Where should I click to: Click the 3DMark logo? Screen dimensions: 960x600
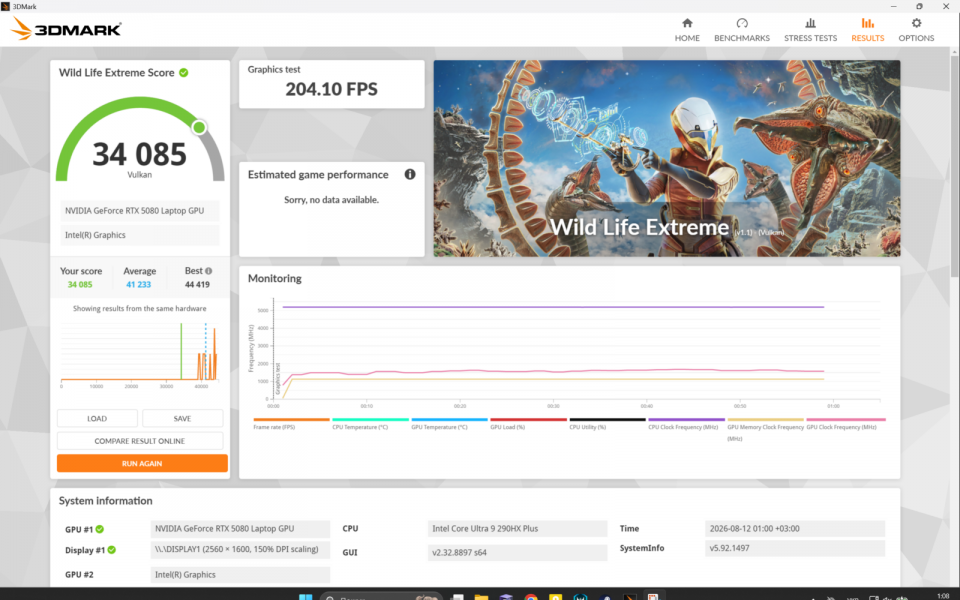tap(66, 28)
